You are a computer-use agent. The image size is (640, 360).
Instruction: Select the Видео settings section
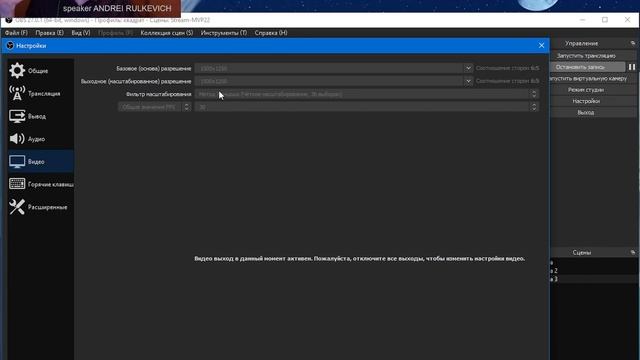[40, 162]
